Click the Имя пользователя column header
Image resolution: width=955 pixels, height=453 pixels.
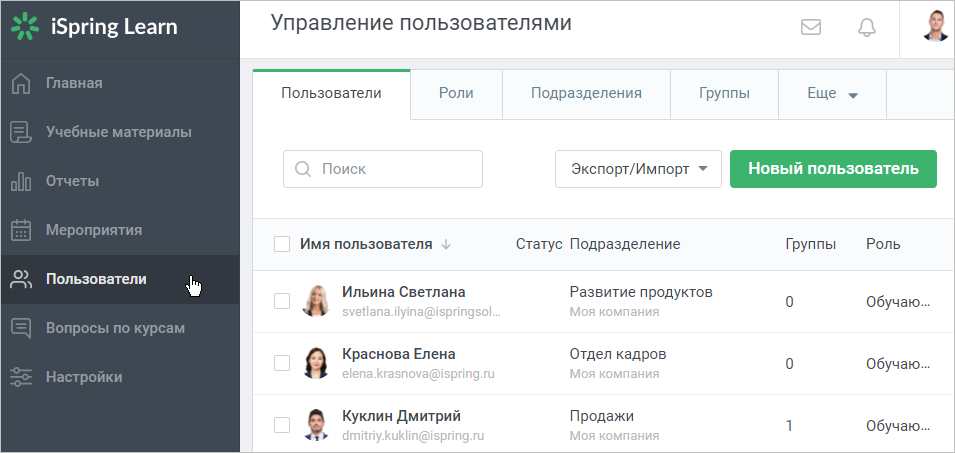(366, 244)
